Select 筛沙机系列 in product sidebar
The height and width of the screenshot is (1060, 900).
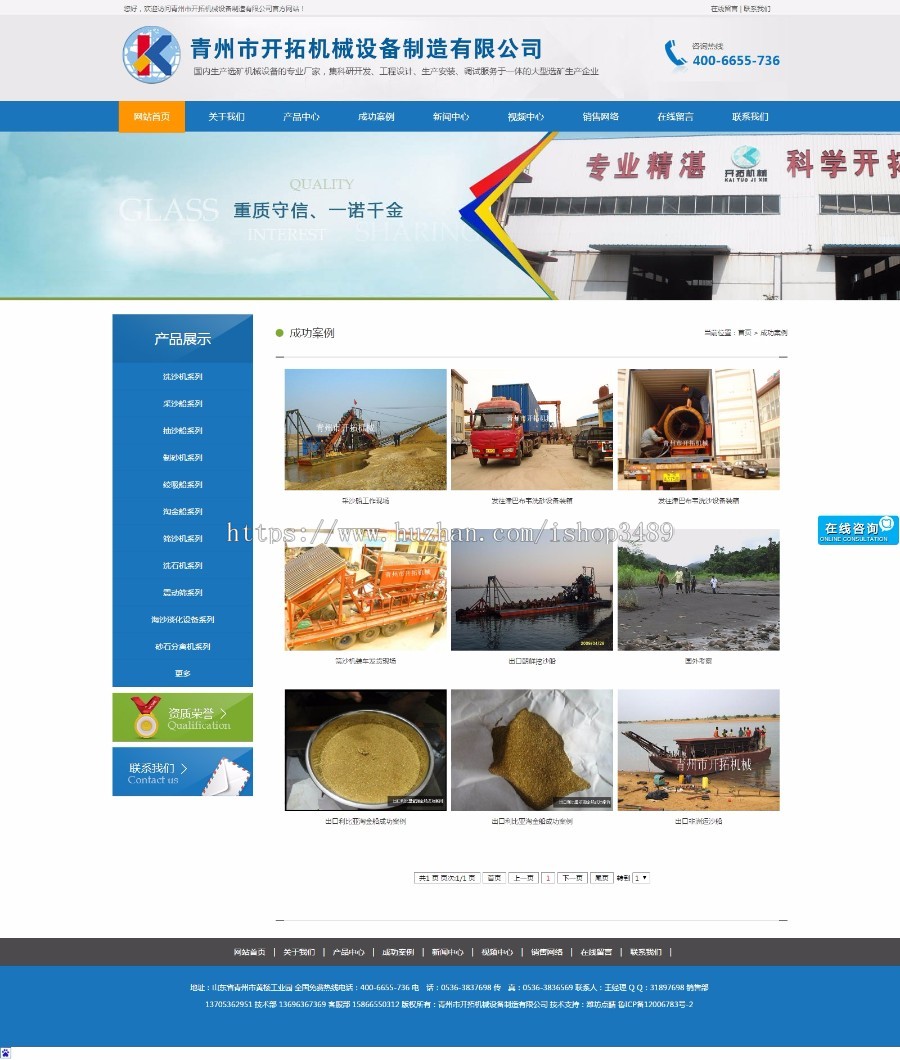click(x=183, y=539)
